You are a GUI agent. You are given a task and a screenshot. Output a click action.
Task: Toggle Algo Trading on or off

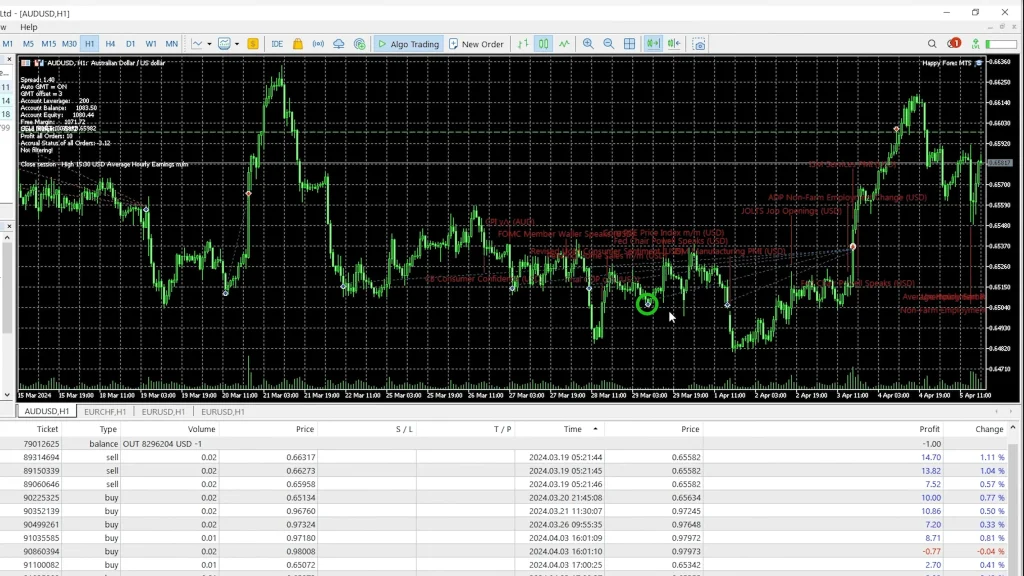(408, 44)
